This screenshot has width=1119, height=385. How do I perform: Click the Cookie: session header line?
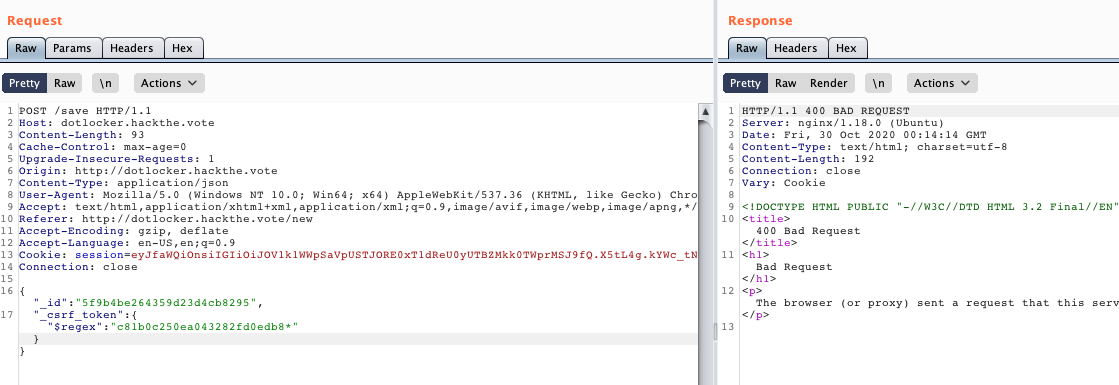point(358,255)
